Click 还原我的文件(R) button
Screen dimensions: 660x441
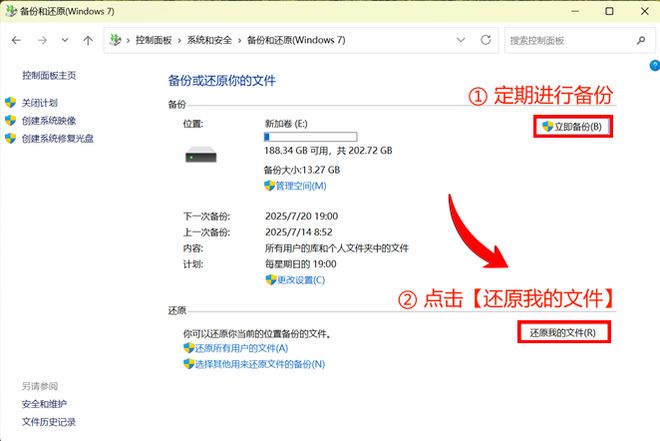pos(563,332)
